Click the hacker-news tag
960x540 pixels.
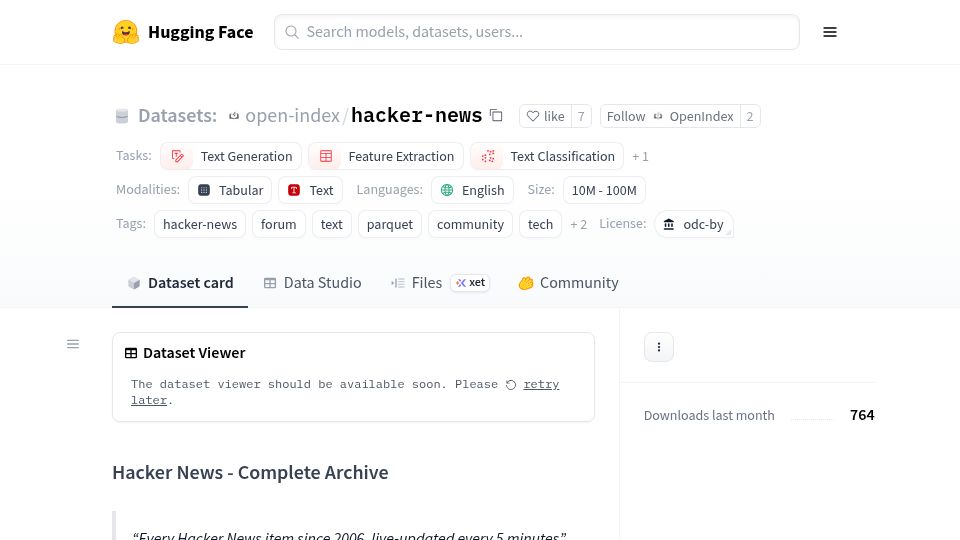[x=200, y=225]
